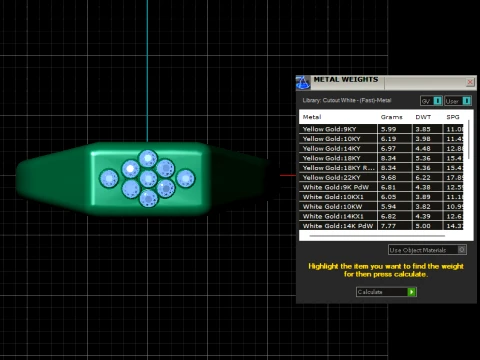Click the 6.22 DWT value
This screenshot has width=480, height=360.
click(423, 178)
